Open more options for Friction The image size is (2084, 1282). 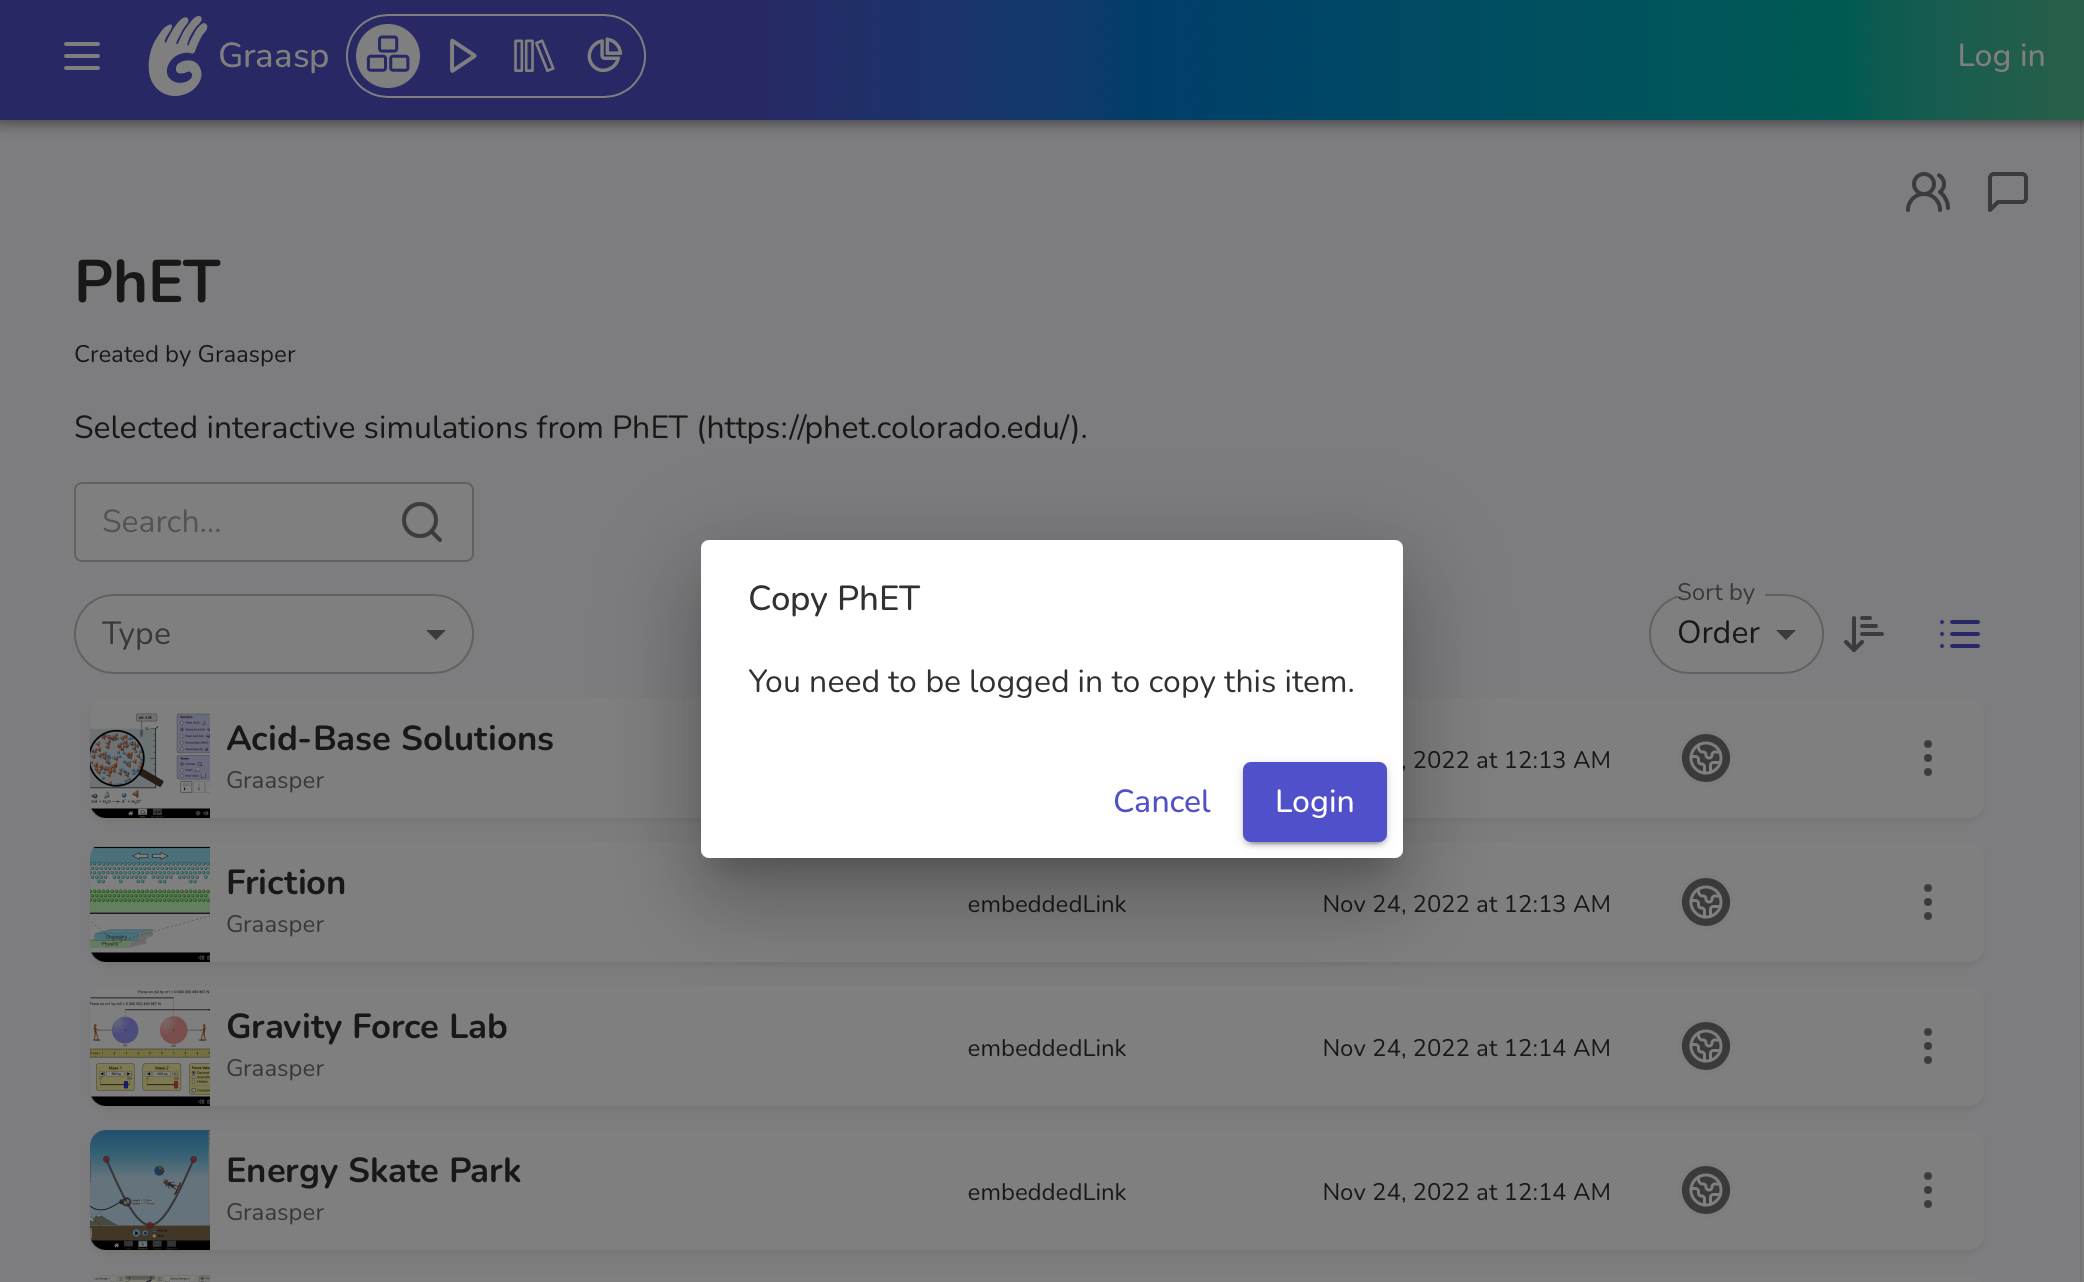click(1927, 903)
